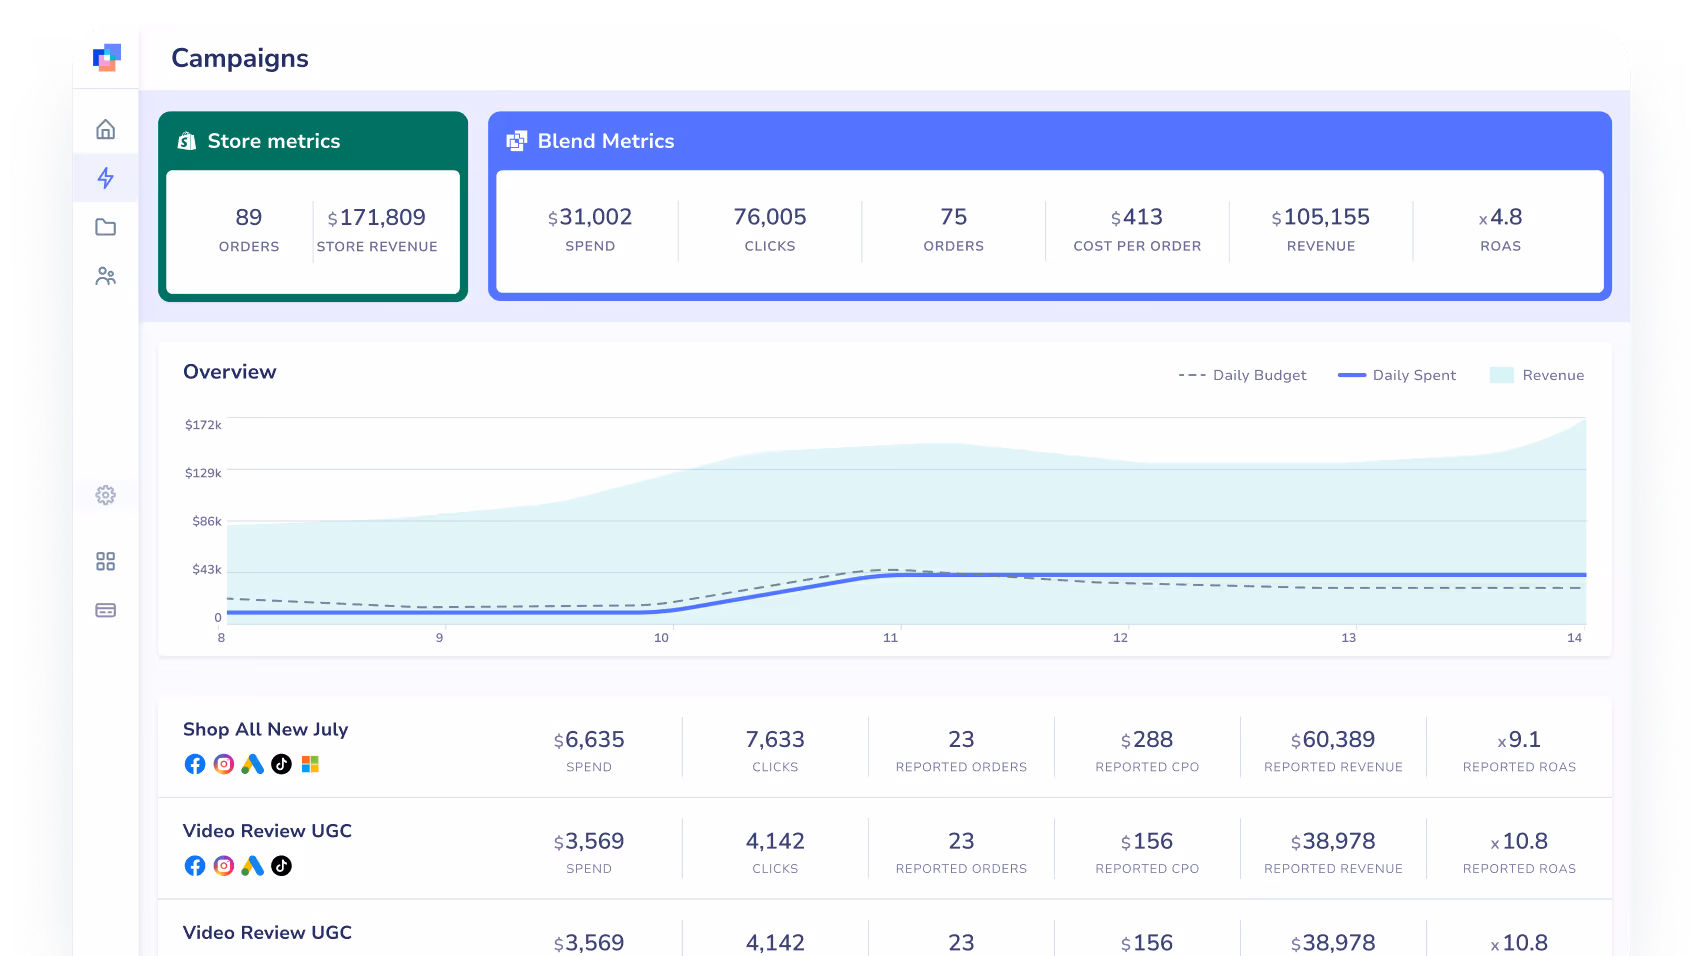Open the billing card icon in the sidebar
The width and height of the screenshot is (1702, 956).
tap(105, 610)
